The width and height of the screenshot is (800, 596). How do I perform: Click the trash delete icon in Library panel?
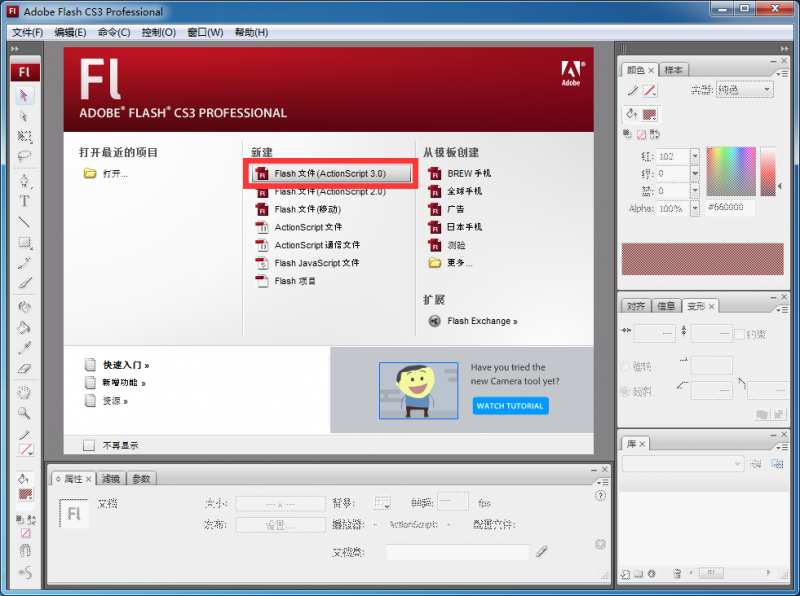pyautogui.click(x=677, y=574)
